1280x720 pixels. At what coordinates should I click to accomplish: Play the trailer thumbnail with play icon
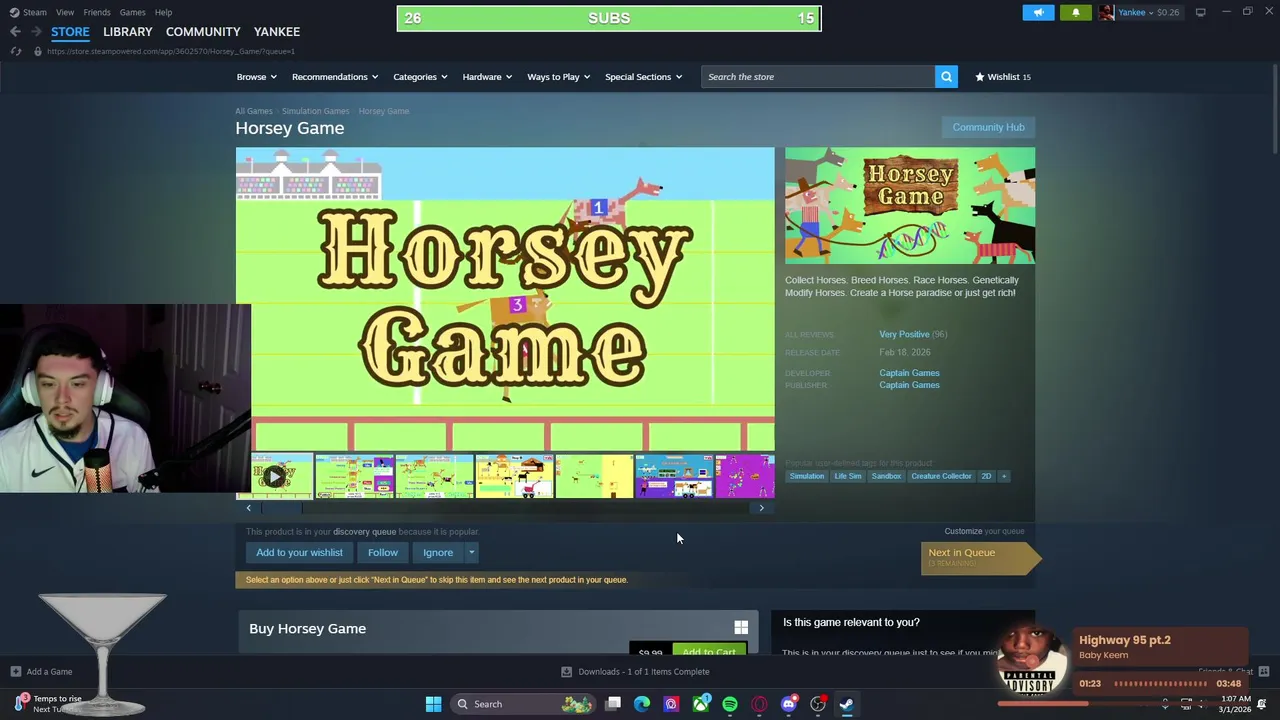[274, 476]
